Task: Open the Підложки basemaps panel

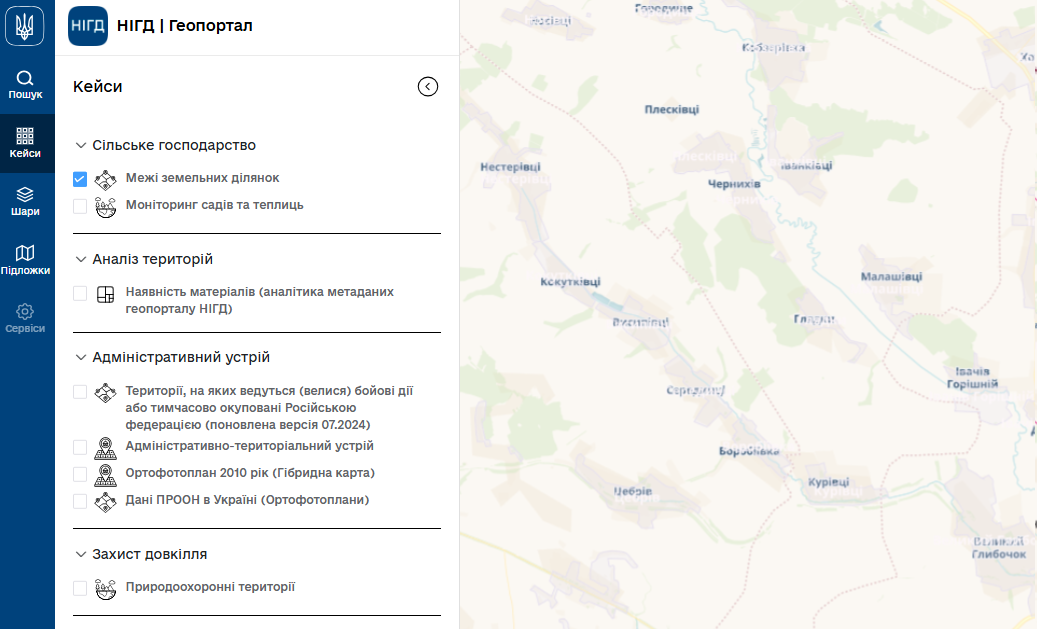Action: 26,260
